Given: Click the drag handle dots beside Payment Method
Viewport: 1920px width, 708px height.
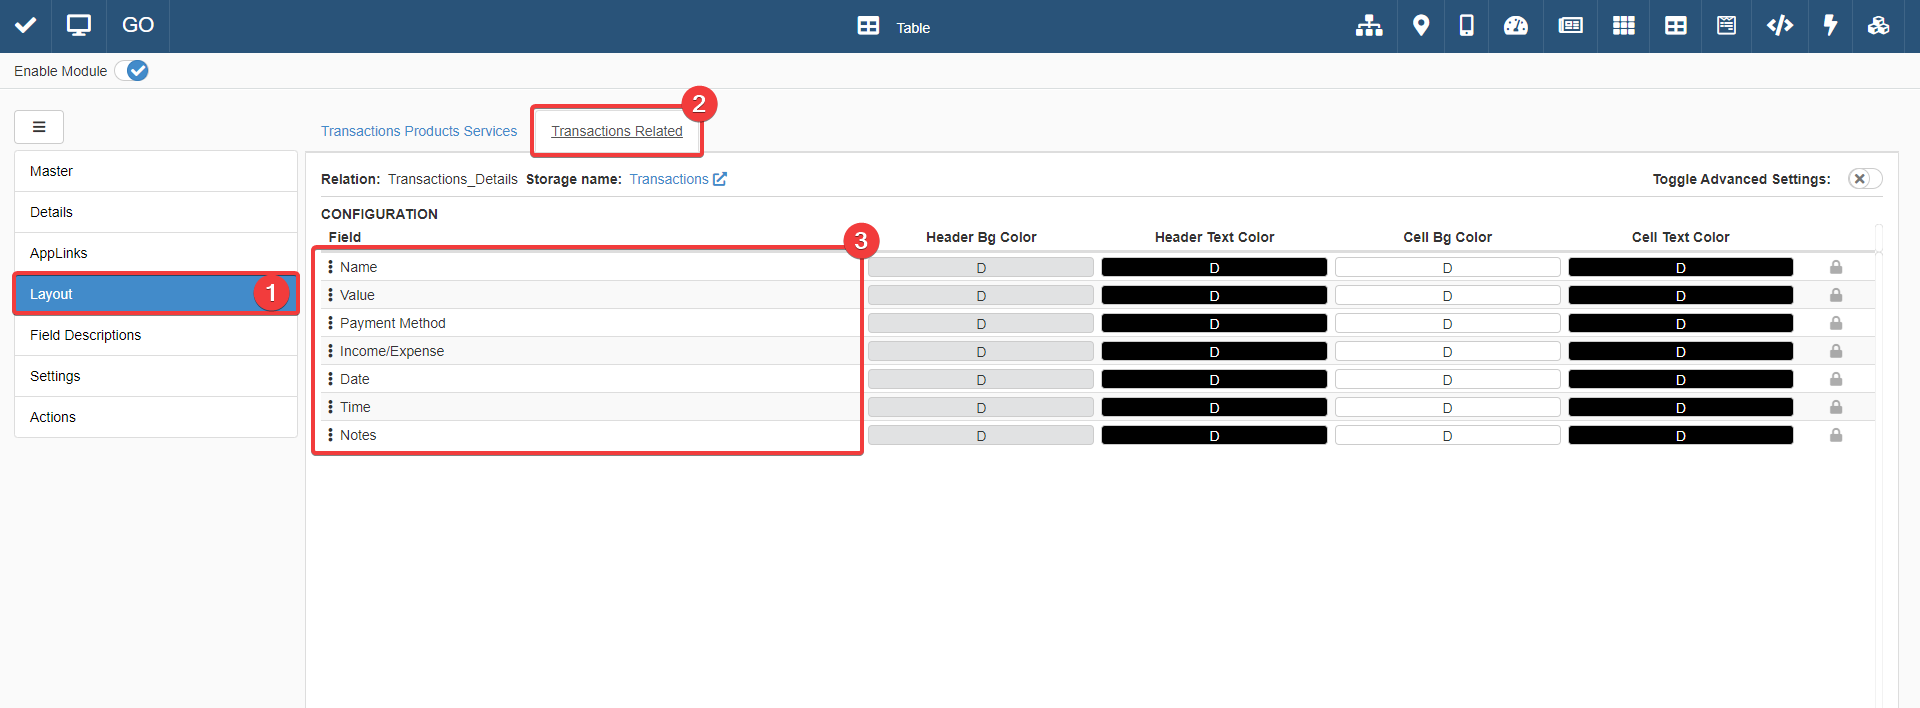Looking at the screenshot, I should 330,323.
